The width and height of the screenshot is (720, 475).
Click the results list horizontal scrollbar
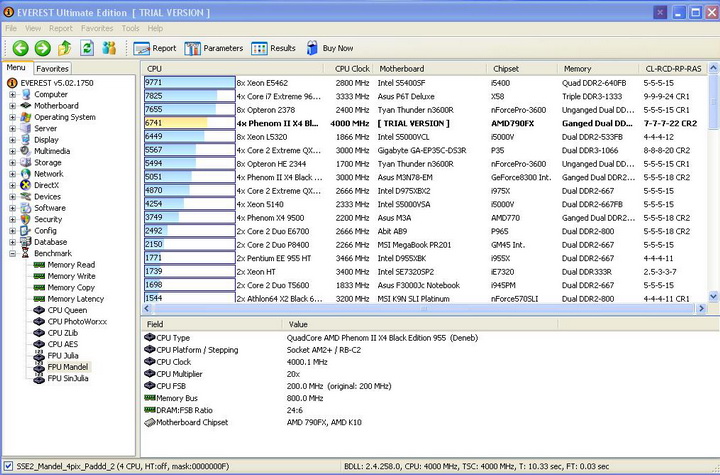[x=423, y=309]
